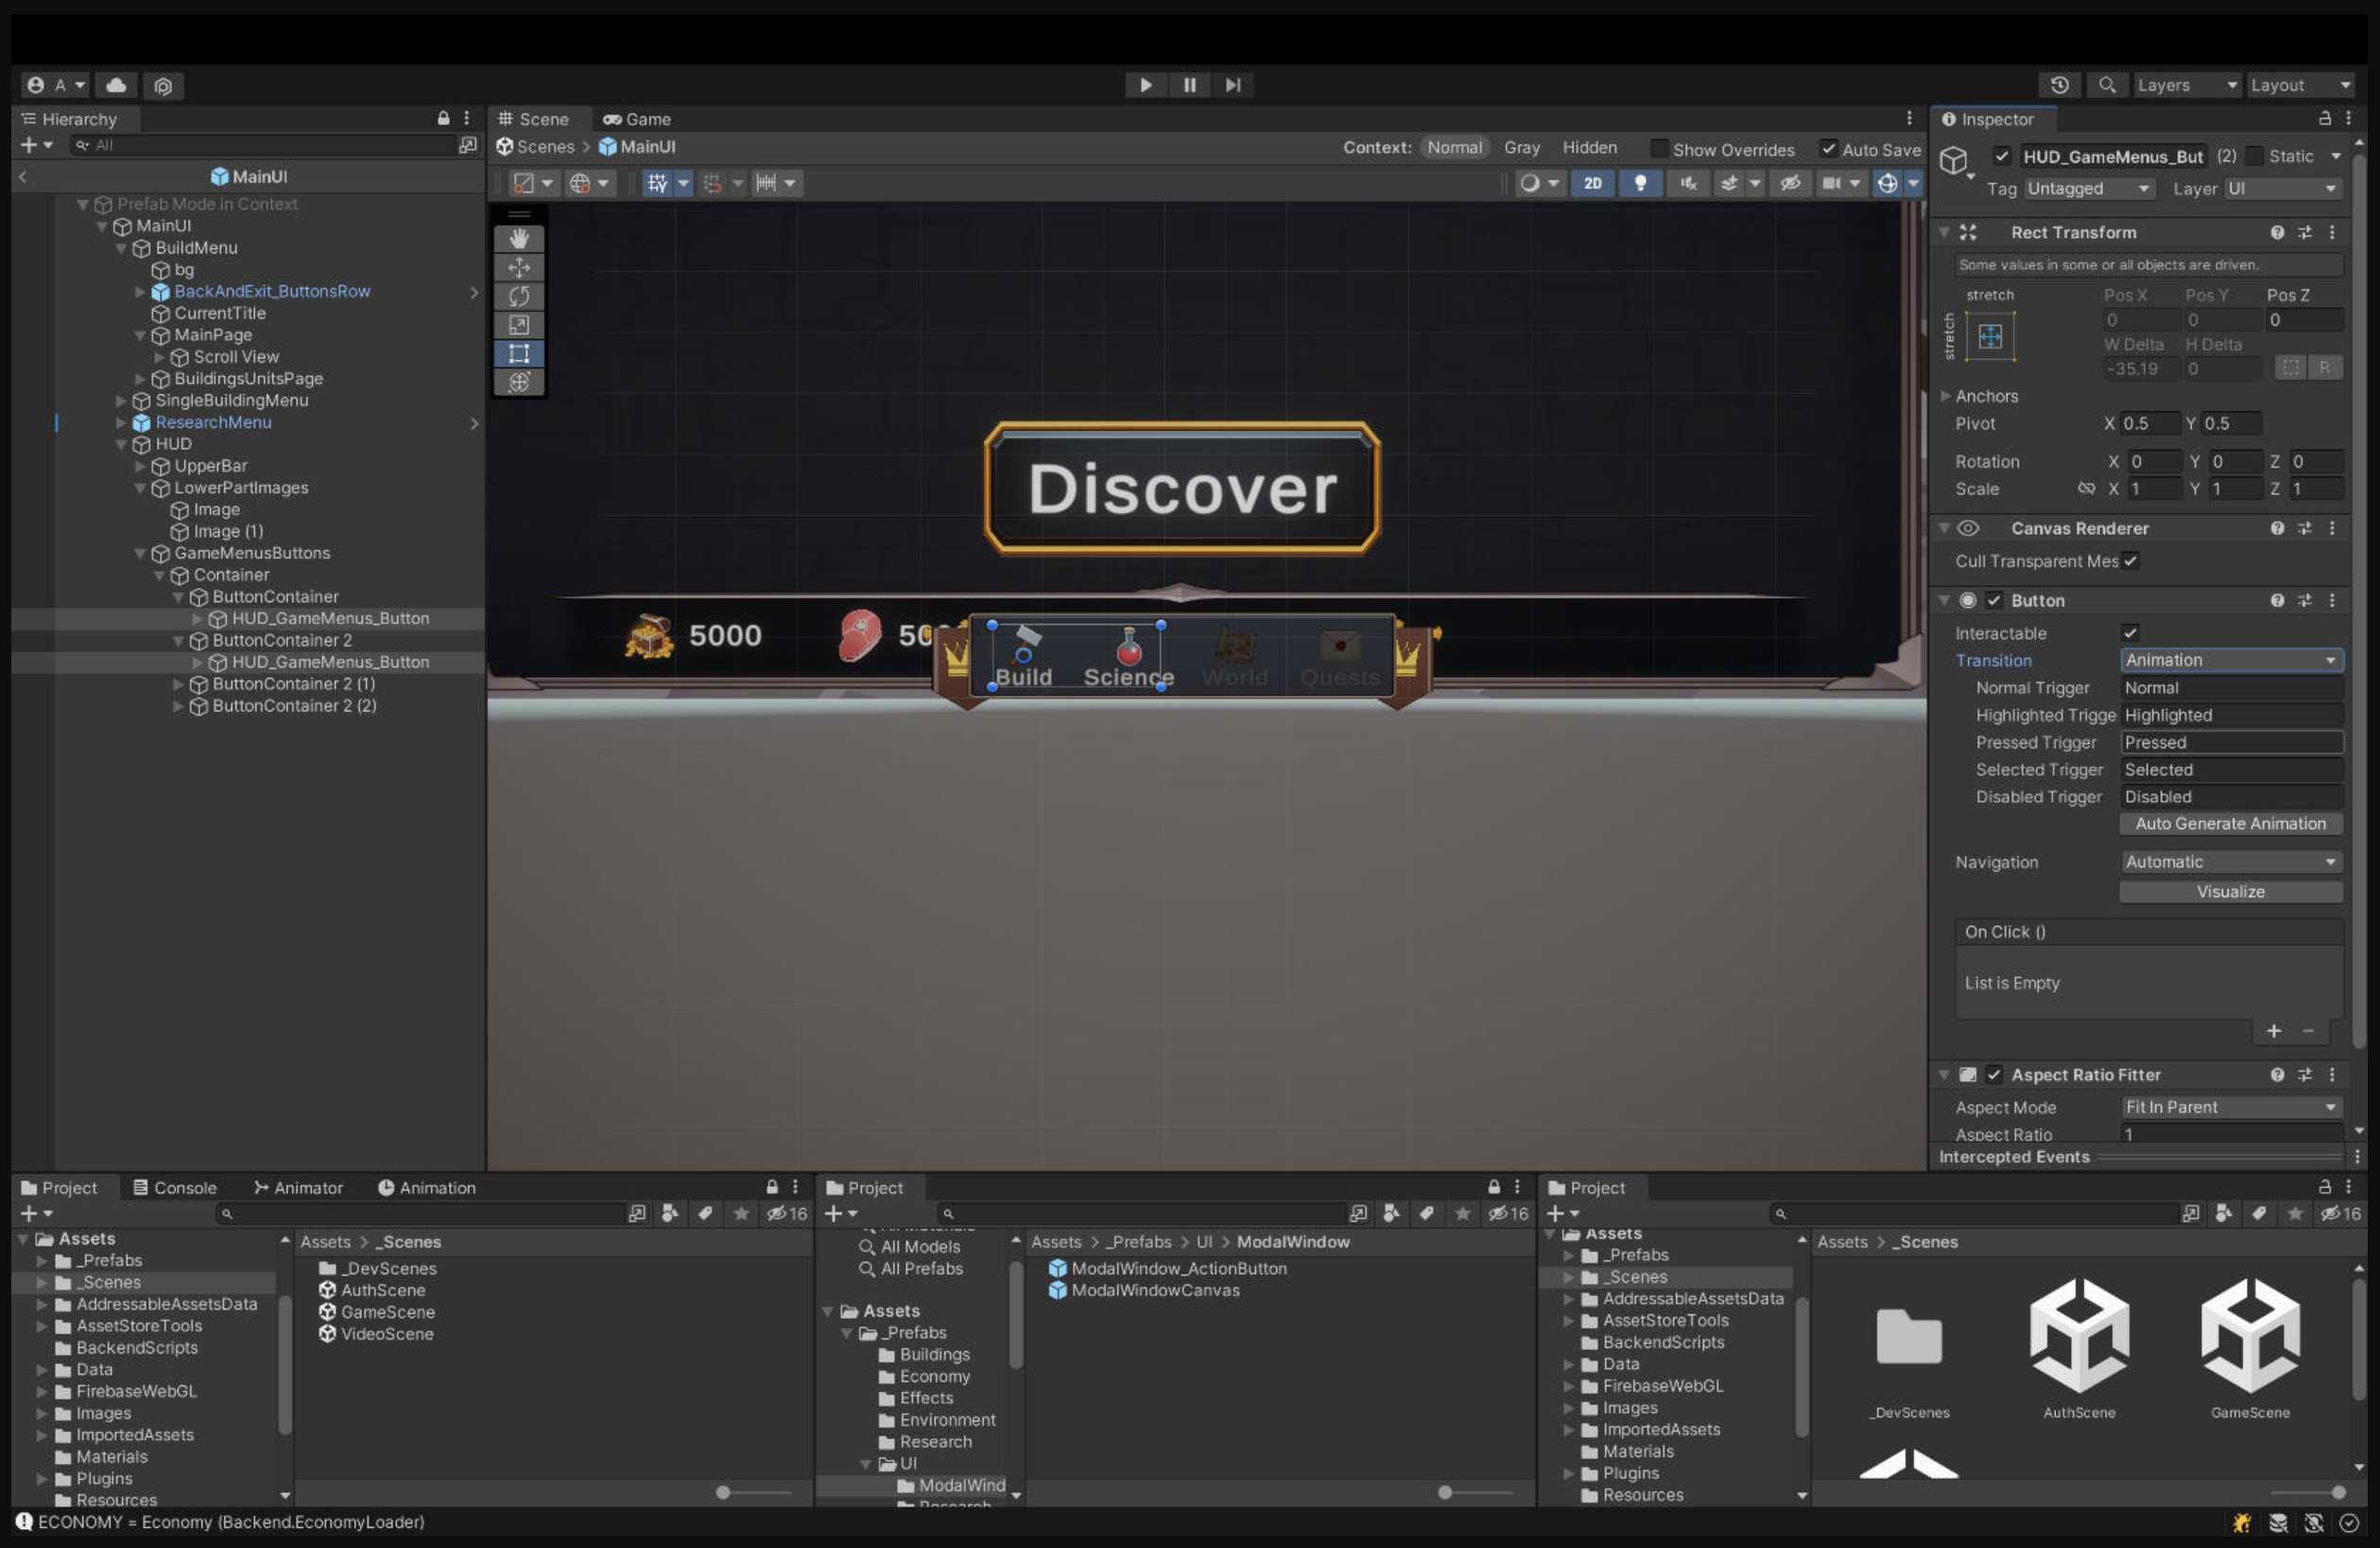Image resolution: width=2380 pixels, height=1548 pixels.
Task: Disable the Aspect Ratio Fitter component checkbox
Action: (1994, 1075)
